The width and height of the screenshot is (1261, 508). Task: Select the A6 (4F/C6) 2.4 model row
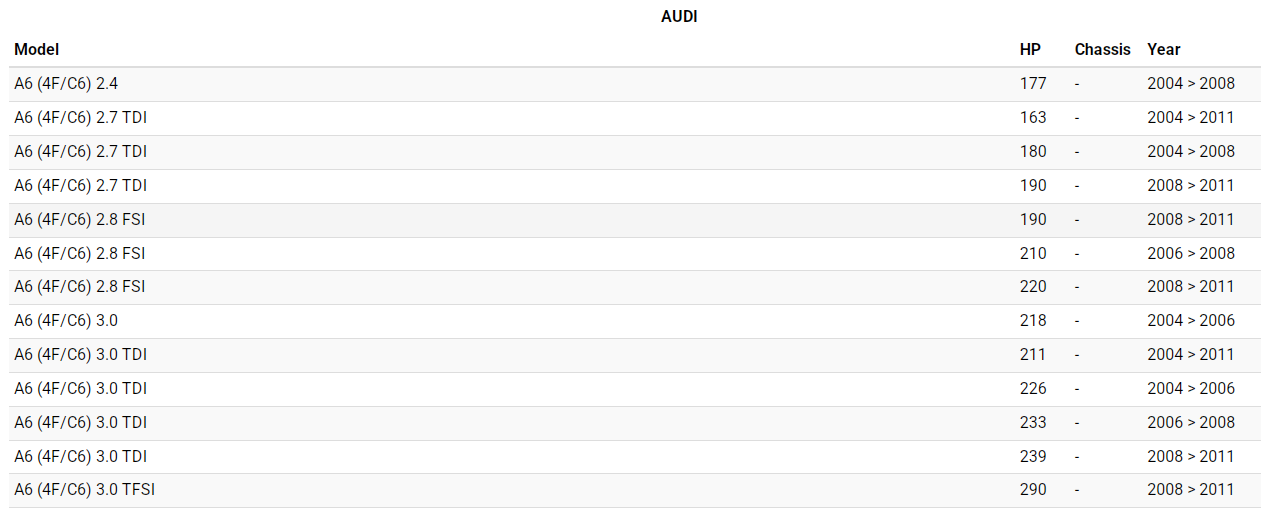68,84
